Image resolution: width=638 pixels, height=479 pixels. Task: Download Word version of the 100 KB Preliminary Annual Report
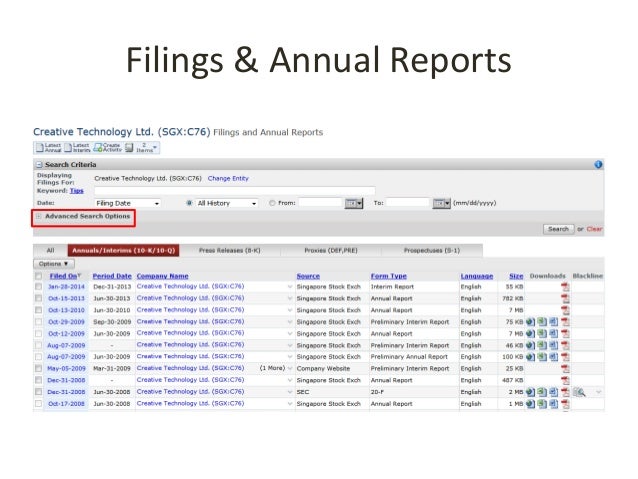[553, 357]
